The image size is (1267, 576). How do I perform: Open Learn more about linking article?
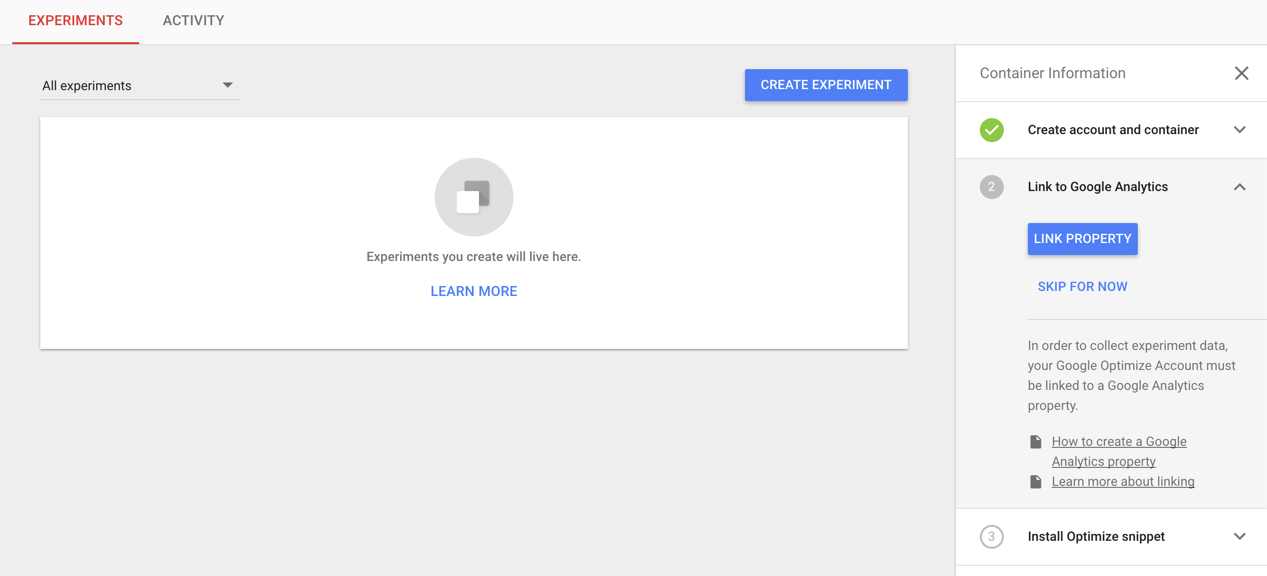(1123, 482)
